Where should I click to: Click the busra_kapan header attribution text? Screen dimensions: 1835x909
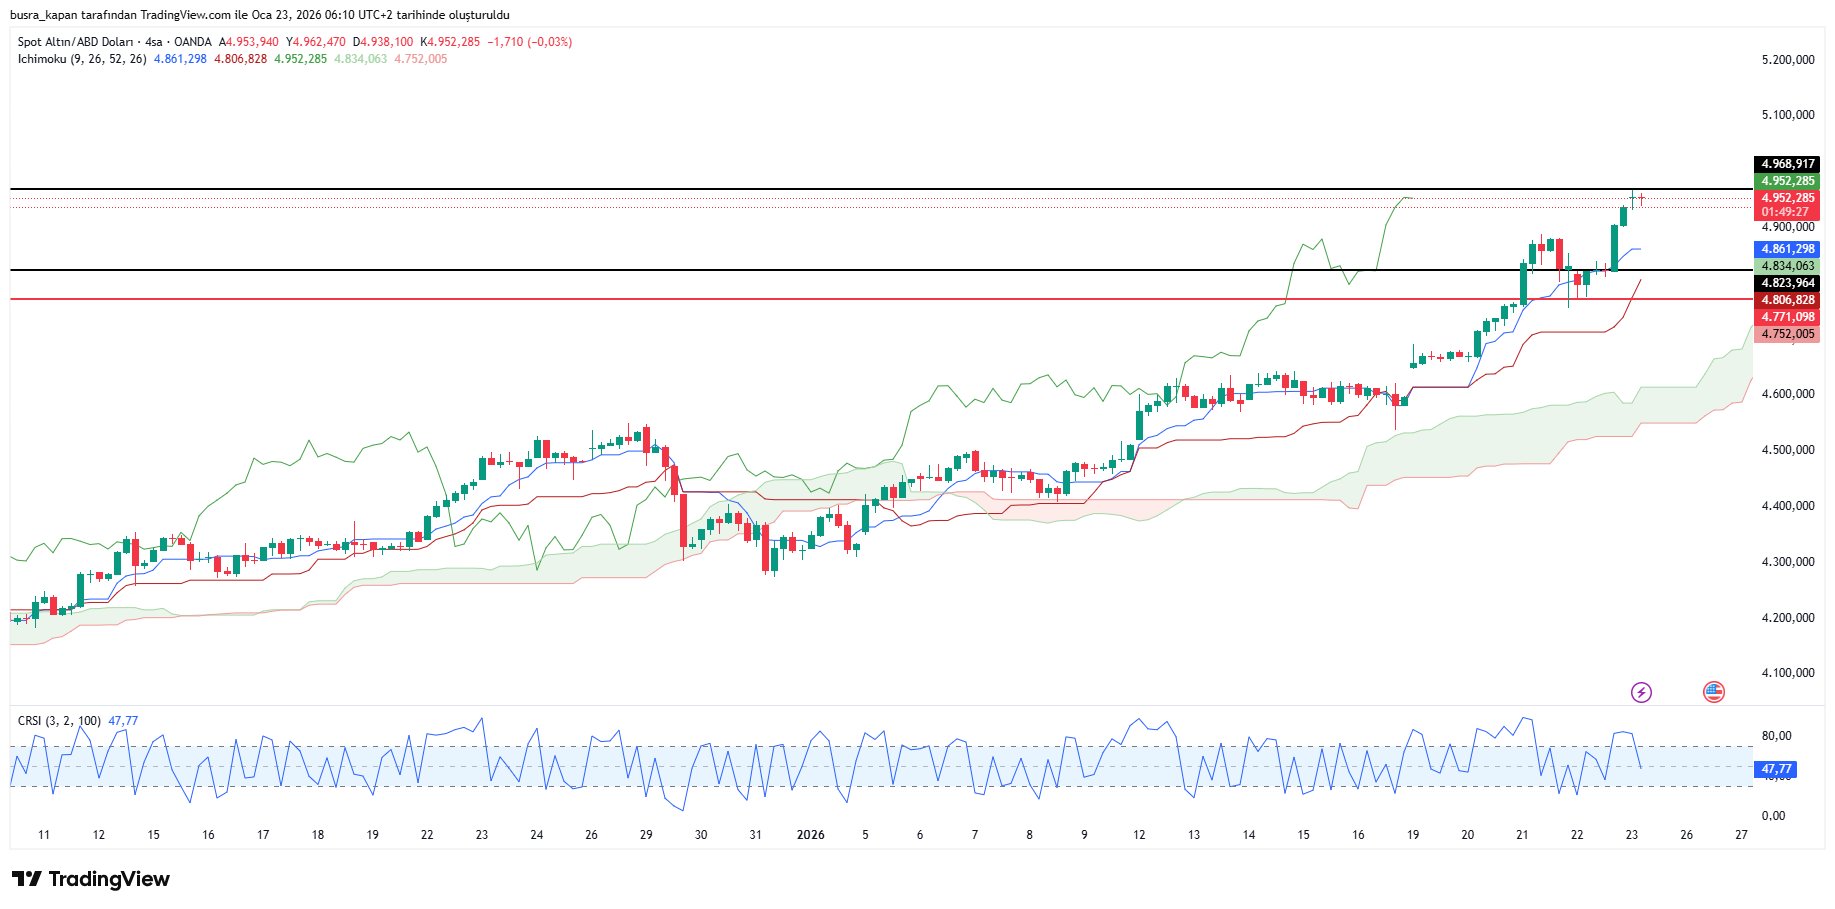pyautogui.click(x=260, y=15)
